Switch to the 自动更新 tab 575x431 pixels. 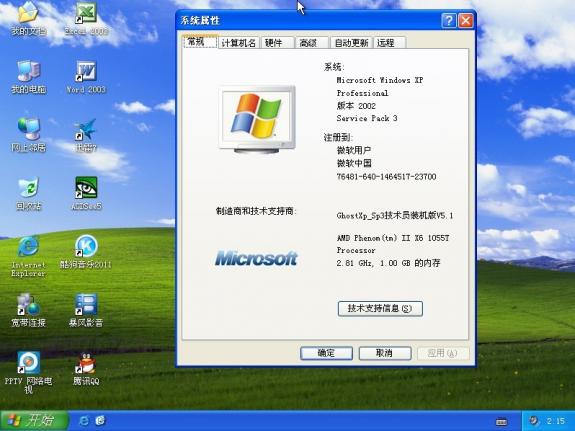(351, 43)
